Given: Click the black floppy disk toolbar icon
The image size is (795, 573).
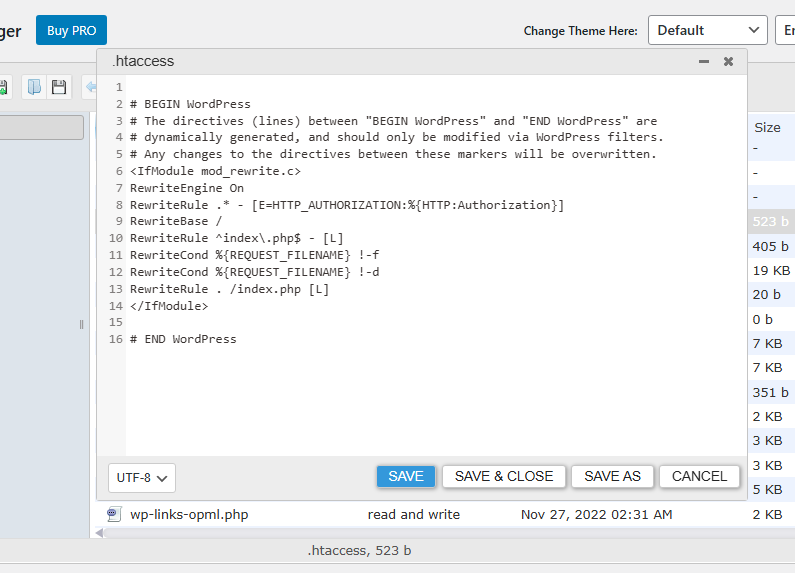Looking at the screenshot, I should pos(59,87).
